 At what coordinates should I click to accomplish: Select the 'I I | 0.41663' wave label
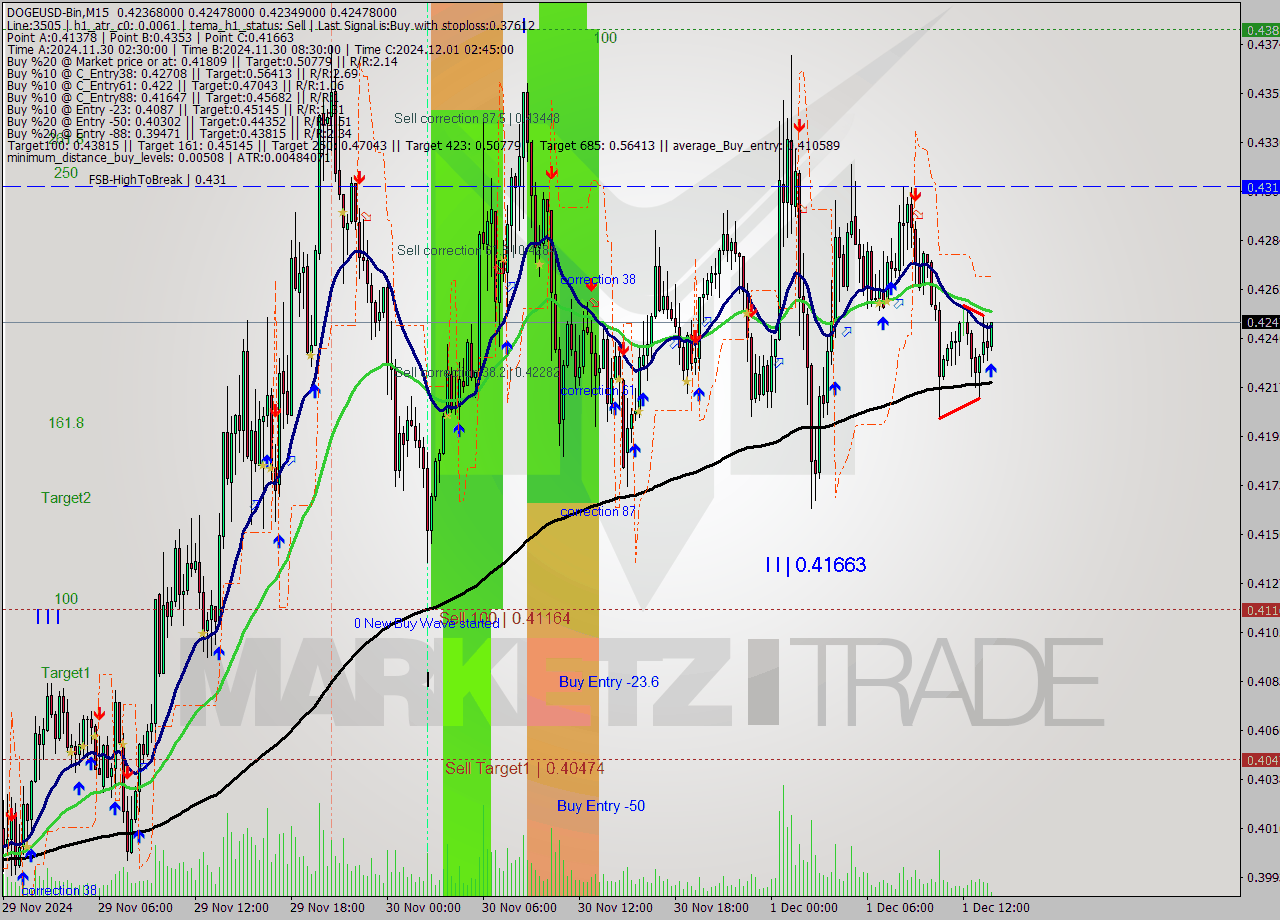[x=816, y=565]
